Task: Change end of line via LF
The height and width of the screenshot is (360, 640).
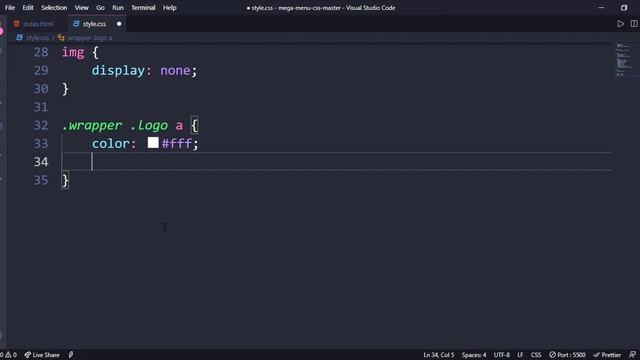Action: 520,355
